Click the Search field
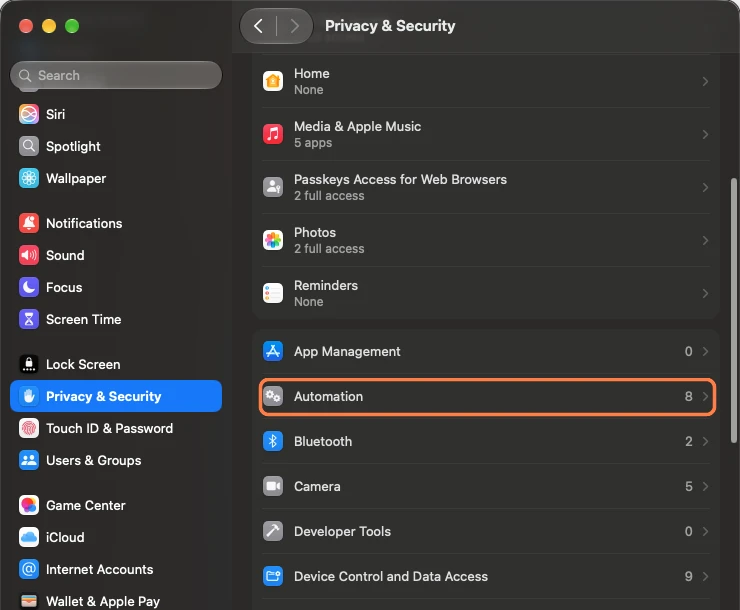The height and width of the screenshot is (610, 740). click(x=116, y=75)
